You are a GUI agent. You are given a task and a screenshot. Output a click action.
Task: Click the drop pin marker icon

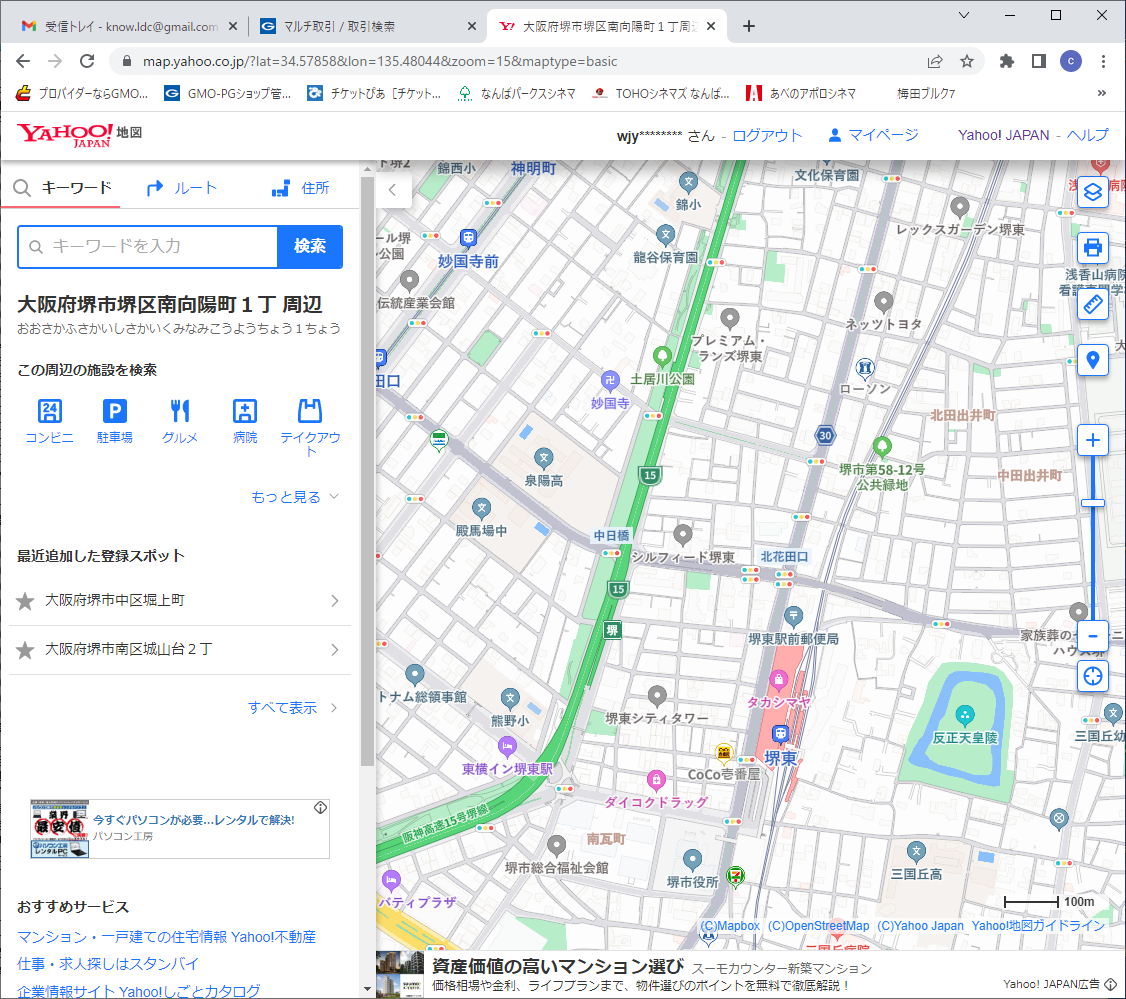[1093, 359]
